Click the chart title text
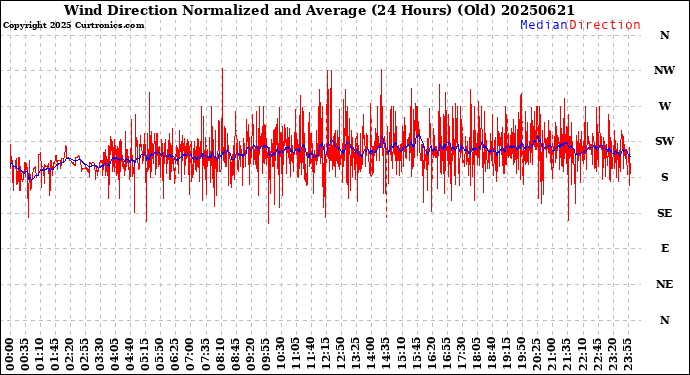 tap(319, 10)
